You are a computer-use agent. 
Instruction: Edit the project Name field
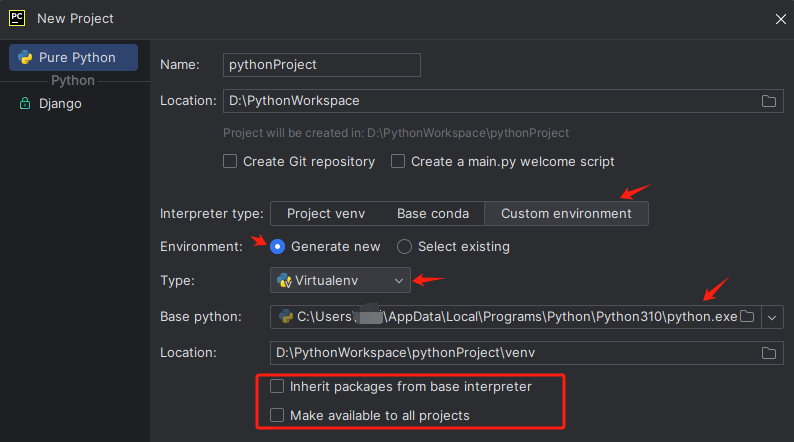[322, 65]
